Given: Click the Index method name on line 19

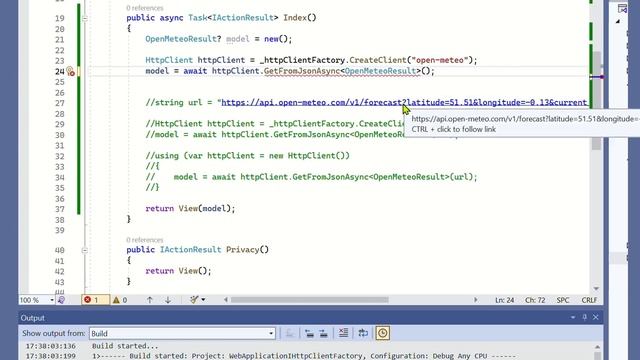Looking at the screenshot, I should click(x=295, y=18).
